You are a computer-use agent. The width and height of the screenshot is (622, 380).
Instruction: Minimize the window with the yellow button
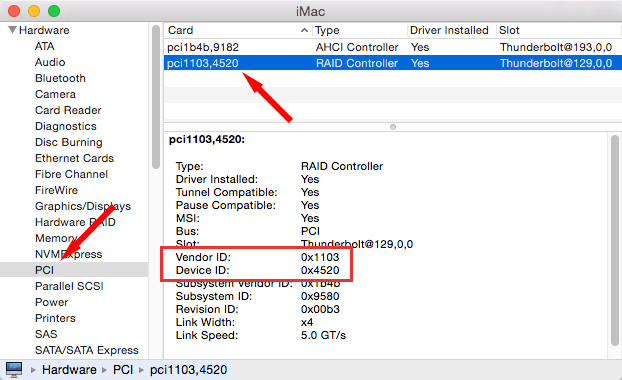(34, 11)
